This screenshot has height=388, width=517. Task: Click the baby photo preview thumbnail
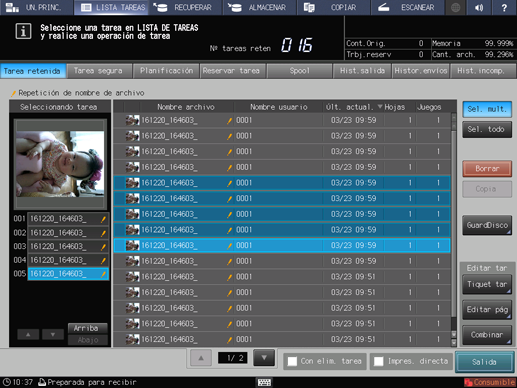tap(60, 164)
